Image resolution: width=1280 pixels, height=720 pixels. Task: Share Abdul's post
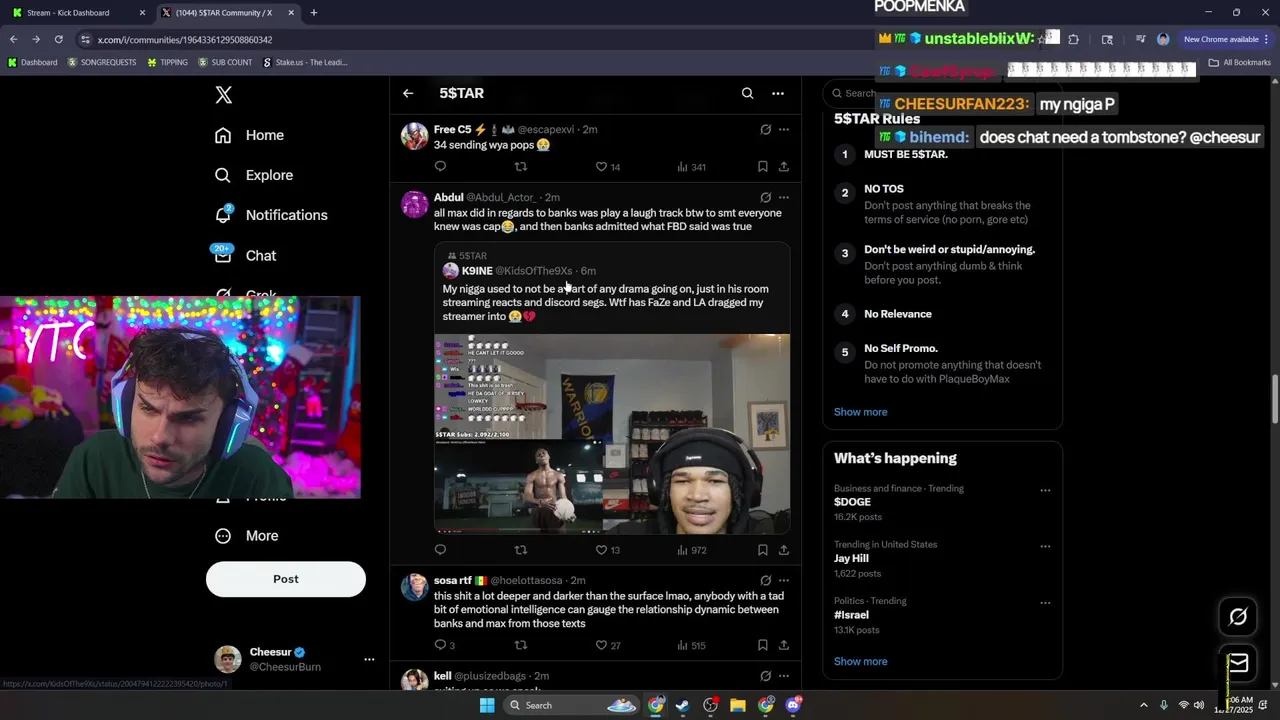[784, 550]
